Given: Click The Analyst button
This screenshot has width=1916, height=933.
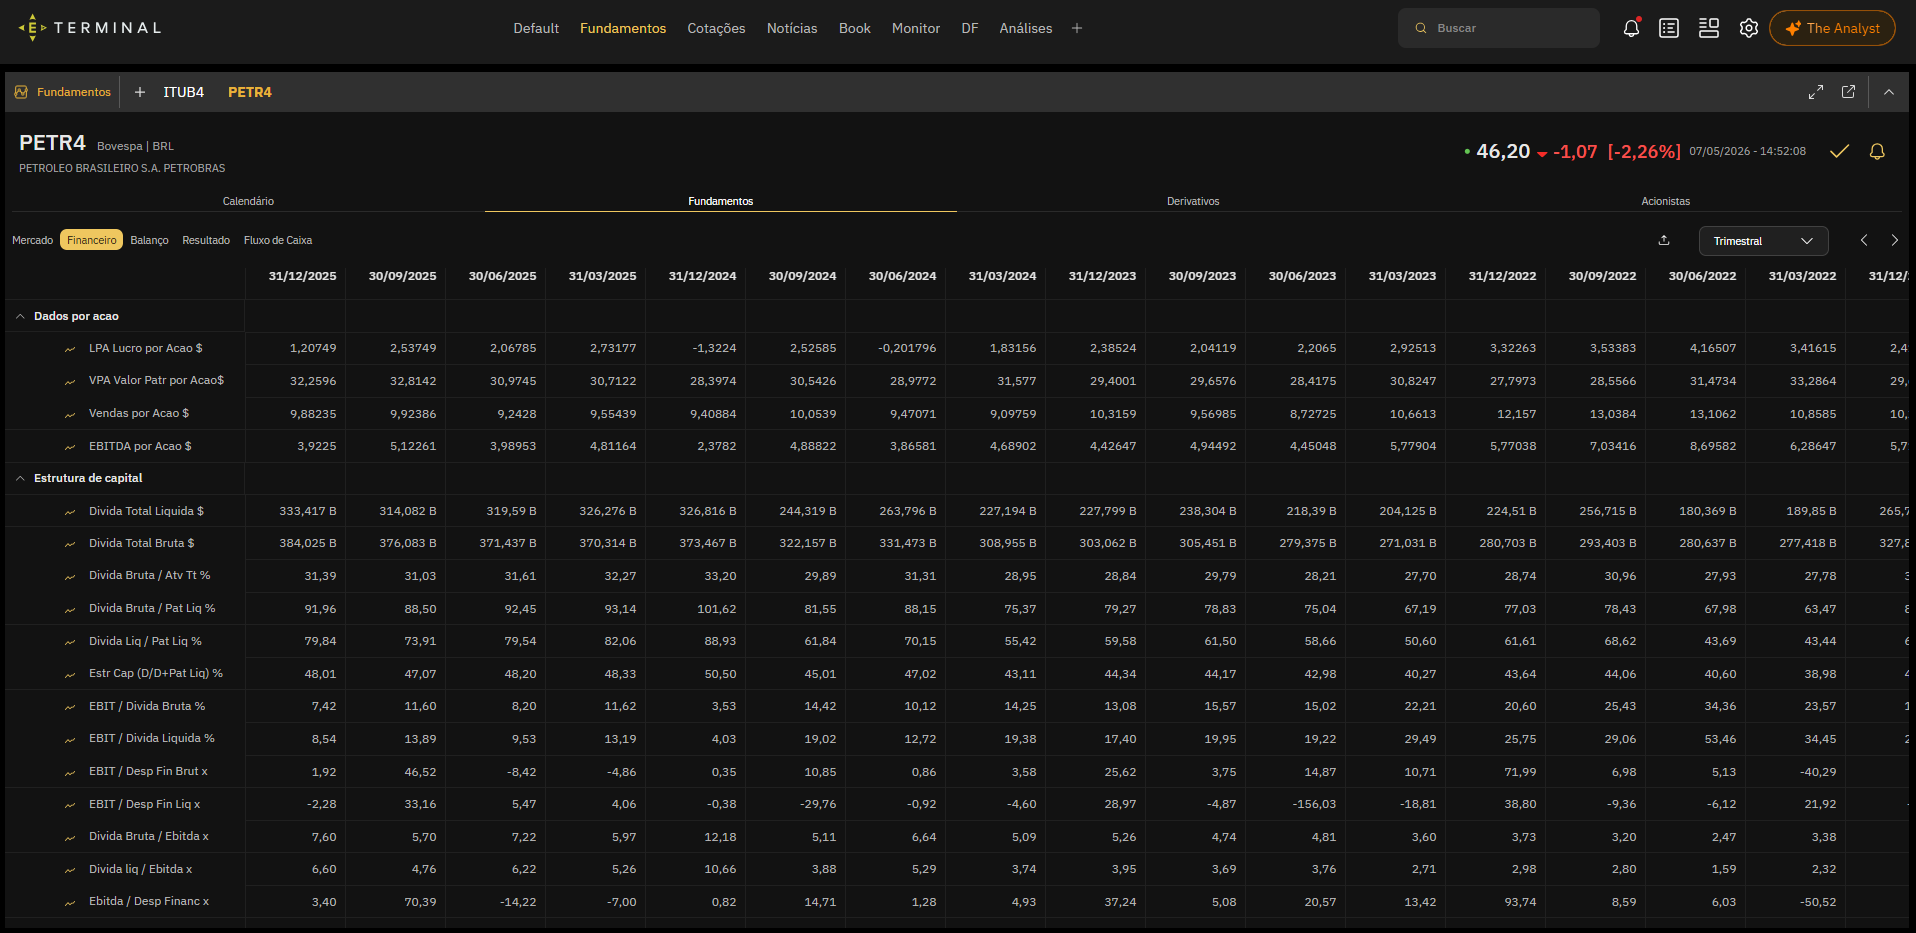Looking at the screenshot, I should 1832,28.
